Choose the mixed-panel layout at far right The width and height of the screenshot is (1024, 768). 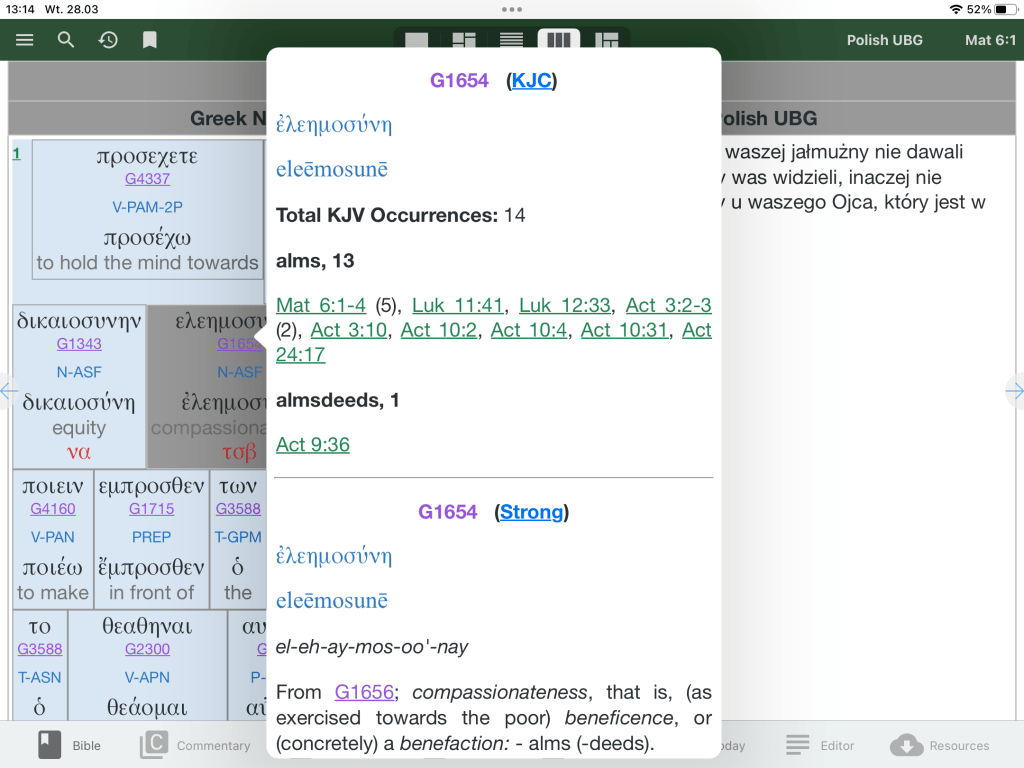tap(606, 41)
